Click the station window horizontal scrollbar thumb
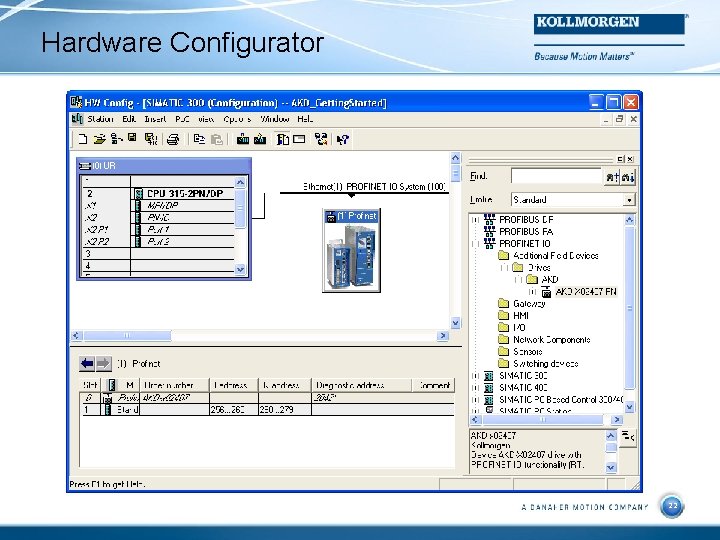Screen dimensions: 720x540 click(x=128, y=336)
